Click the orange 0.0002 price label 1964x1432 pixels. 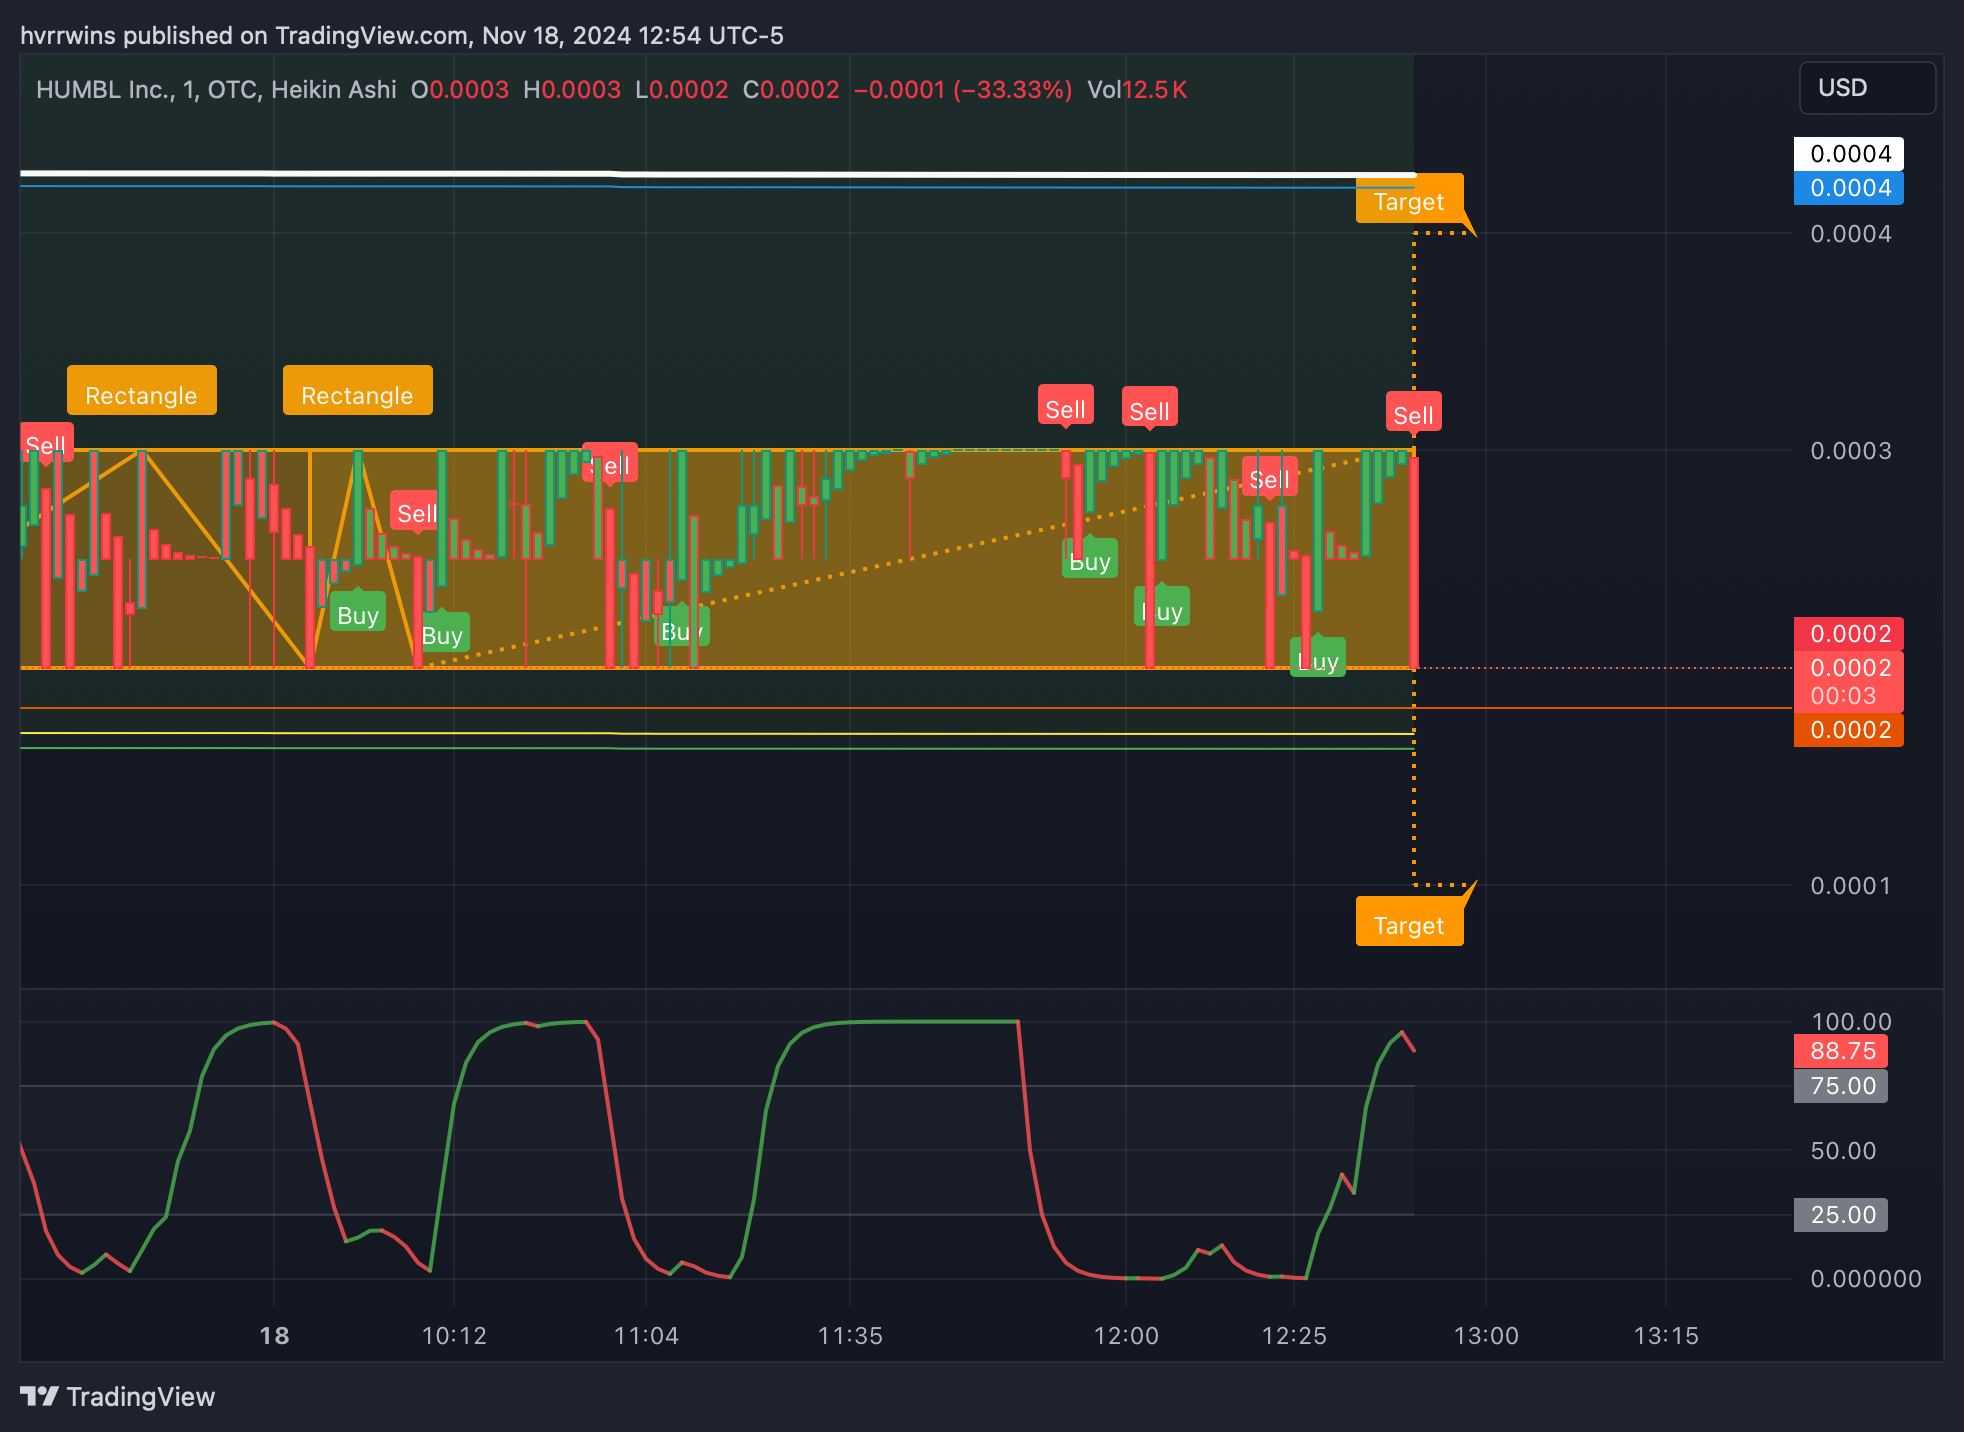tap(1849, 730)
